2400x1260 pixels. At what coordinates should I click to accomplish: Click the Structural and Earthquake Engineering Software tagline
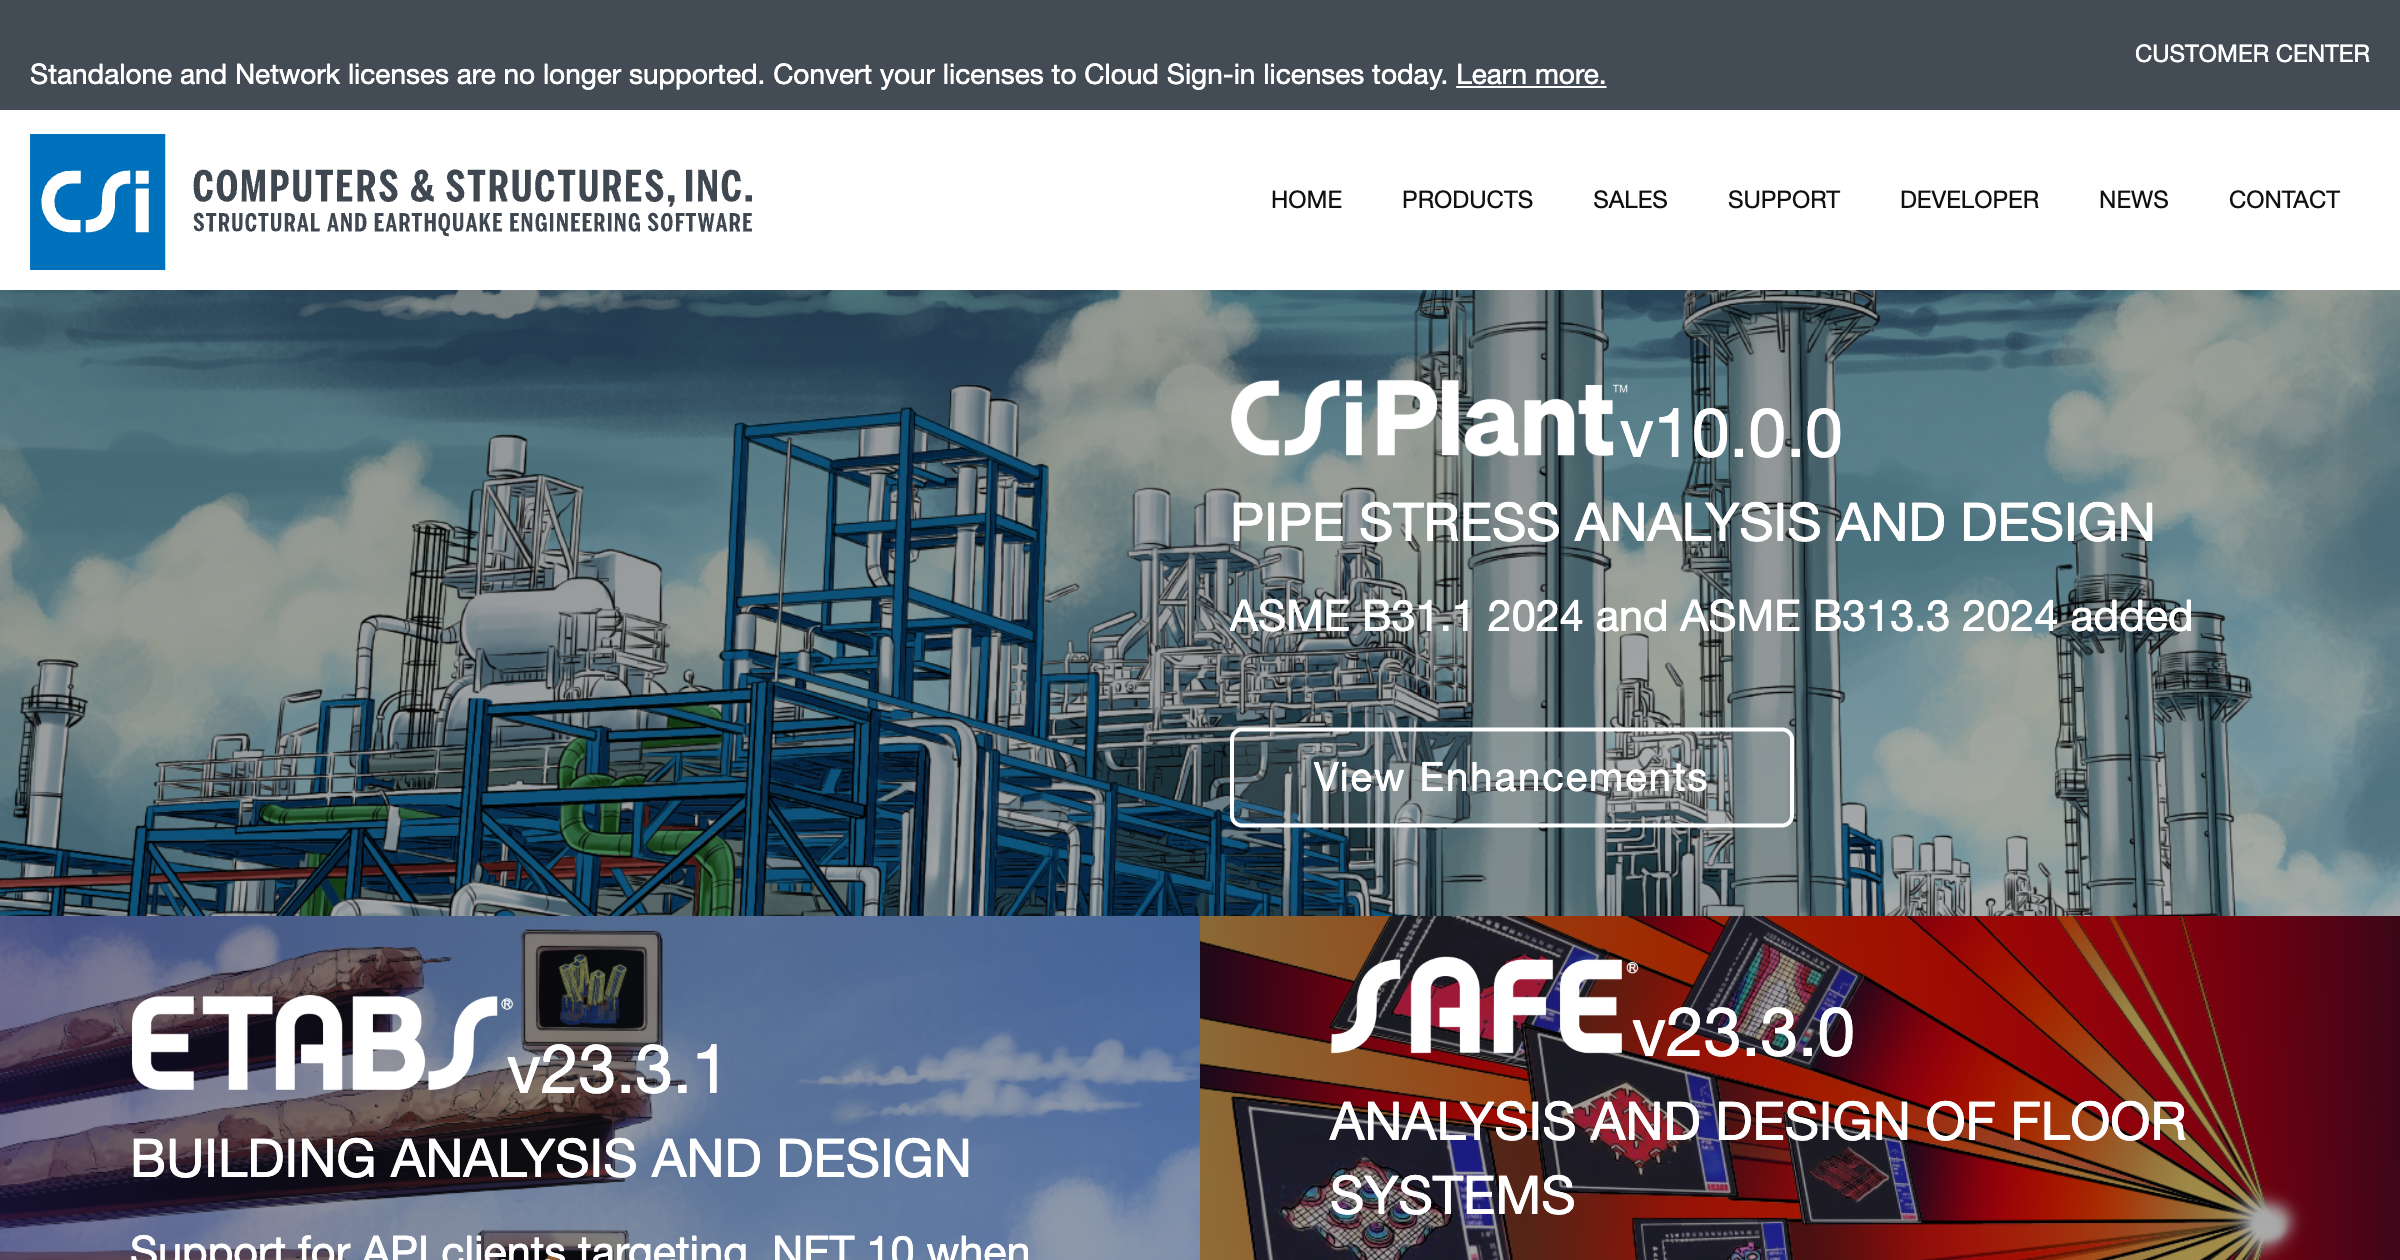tap(473, 223)
